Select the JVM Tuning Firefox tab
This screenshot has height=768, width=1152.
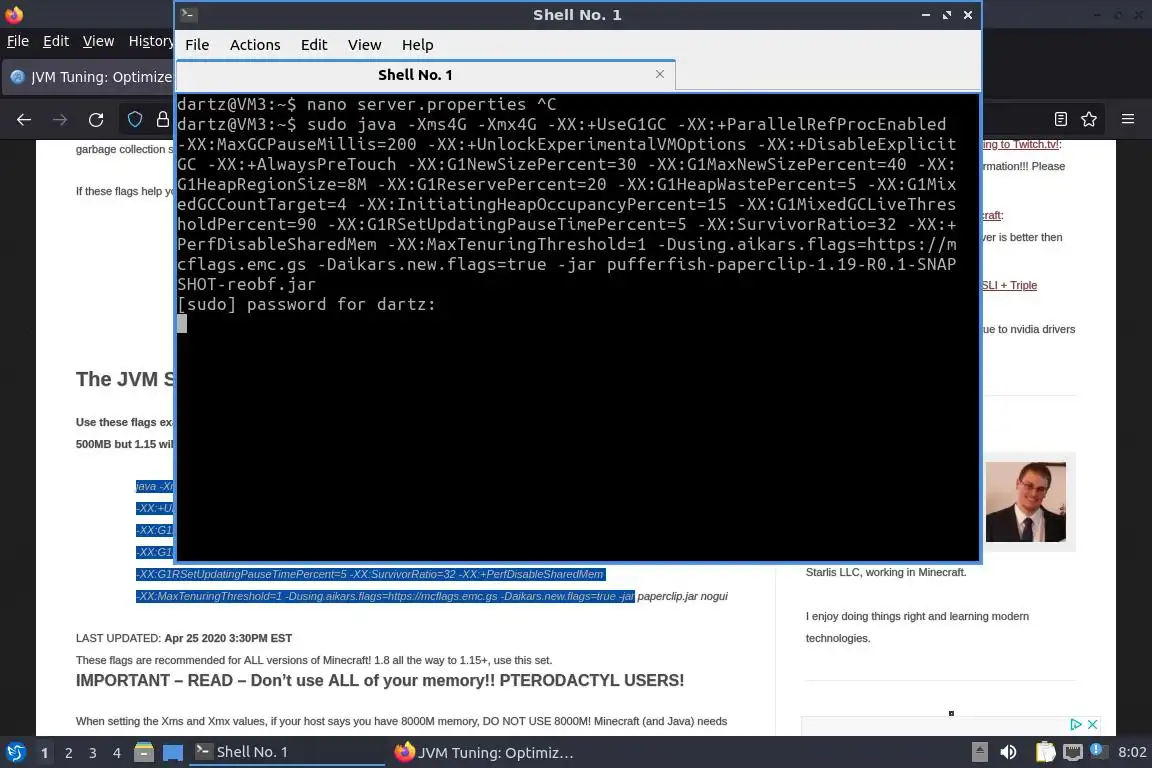pos(90,77)
